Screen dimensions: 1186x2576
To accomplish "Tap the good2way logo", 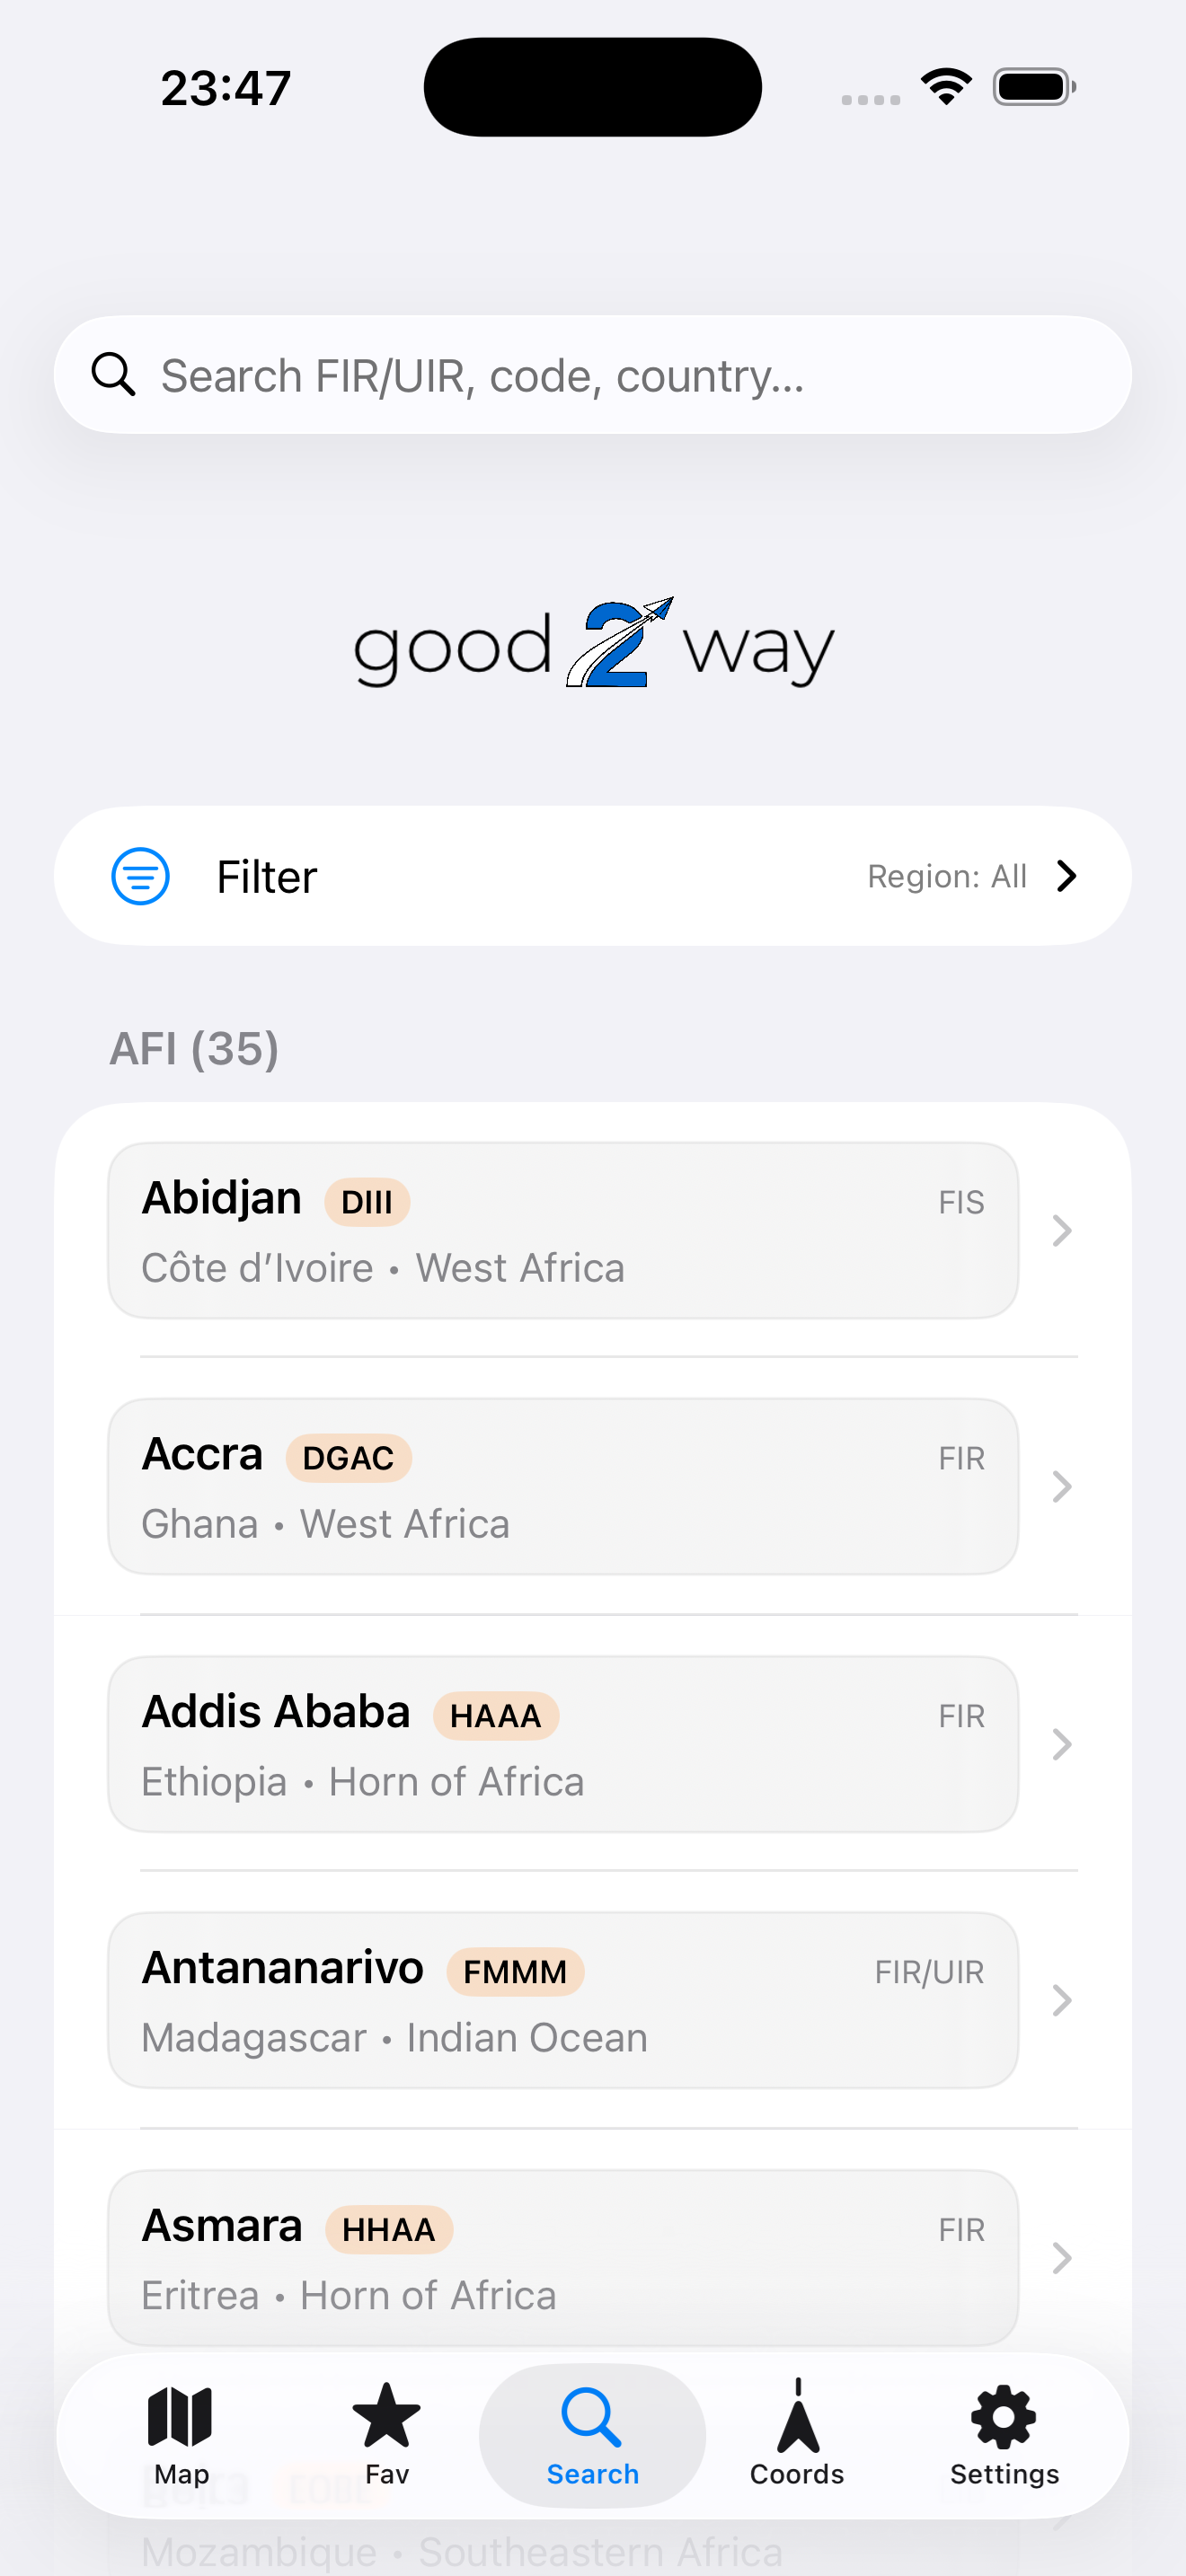I will pyautogui.click(x=593, y=642).
